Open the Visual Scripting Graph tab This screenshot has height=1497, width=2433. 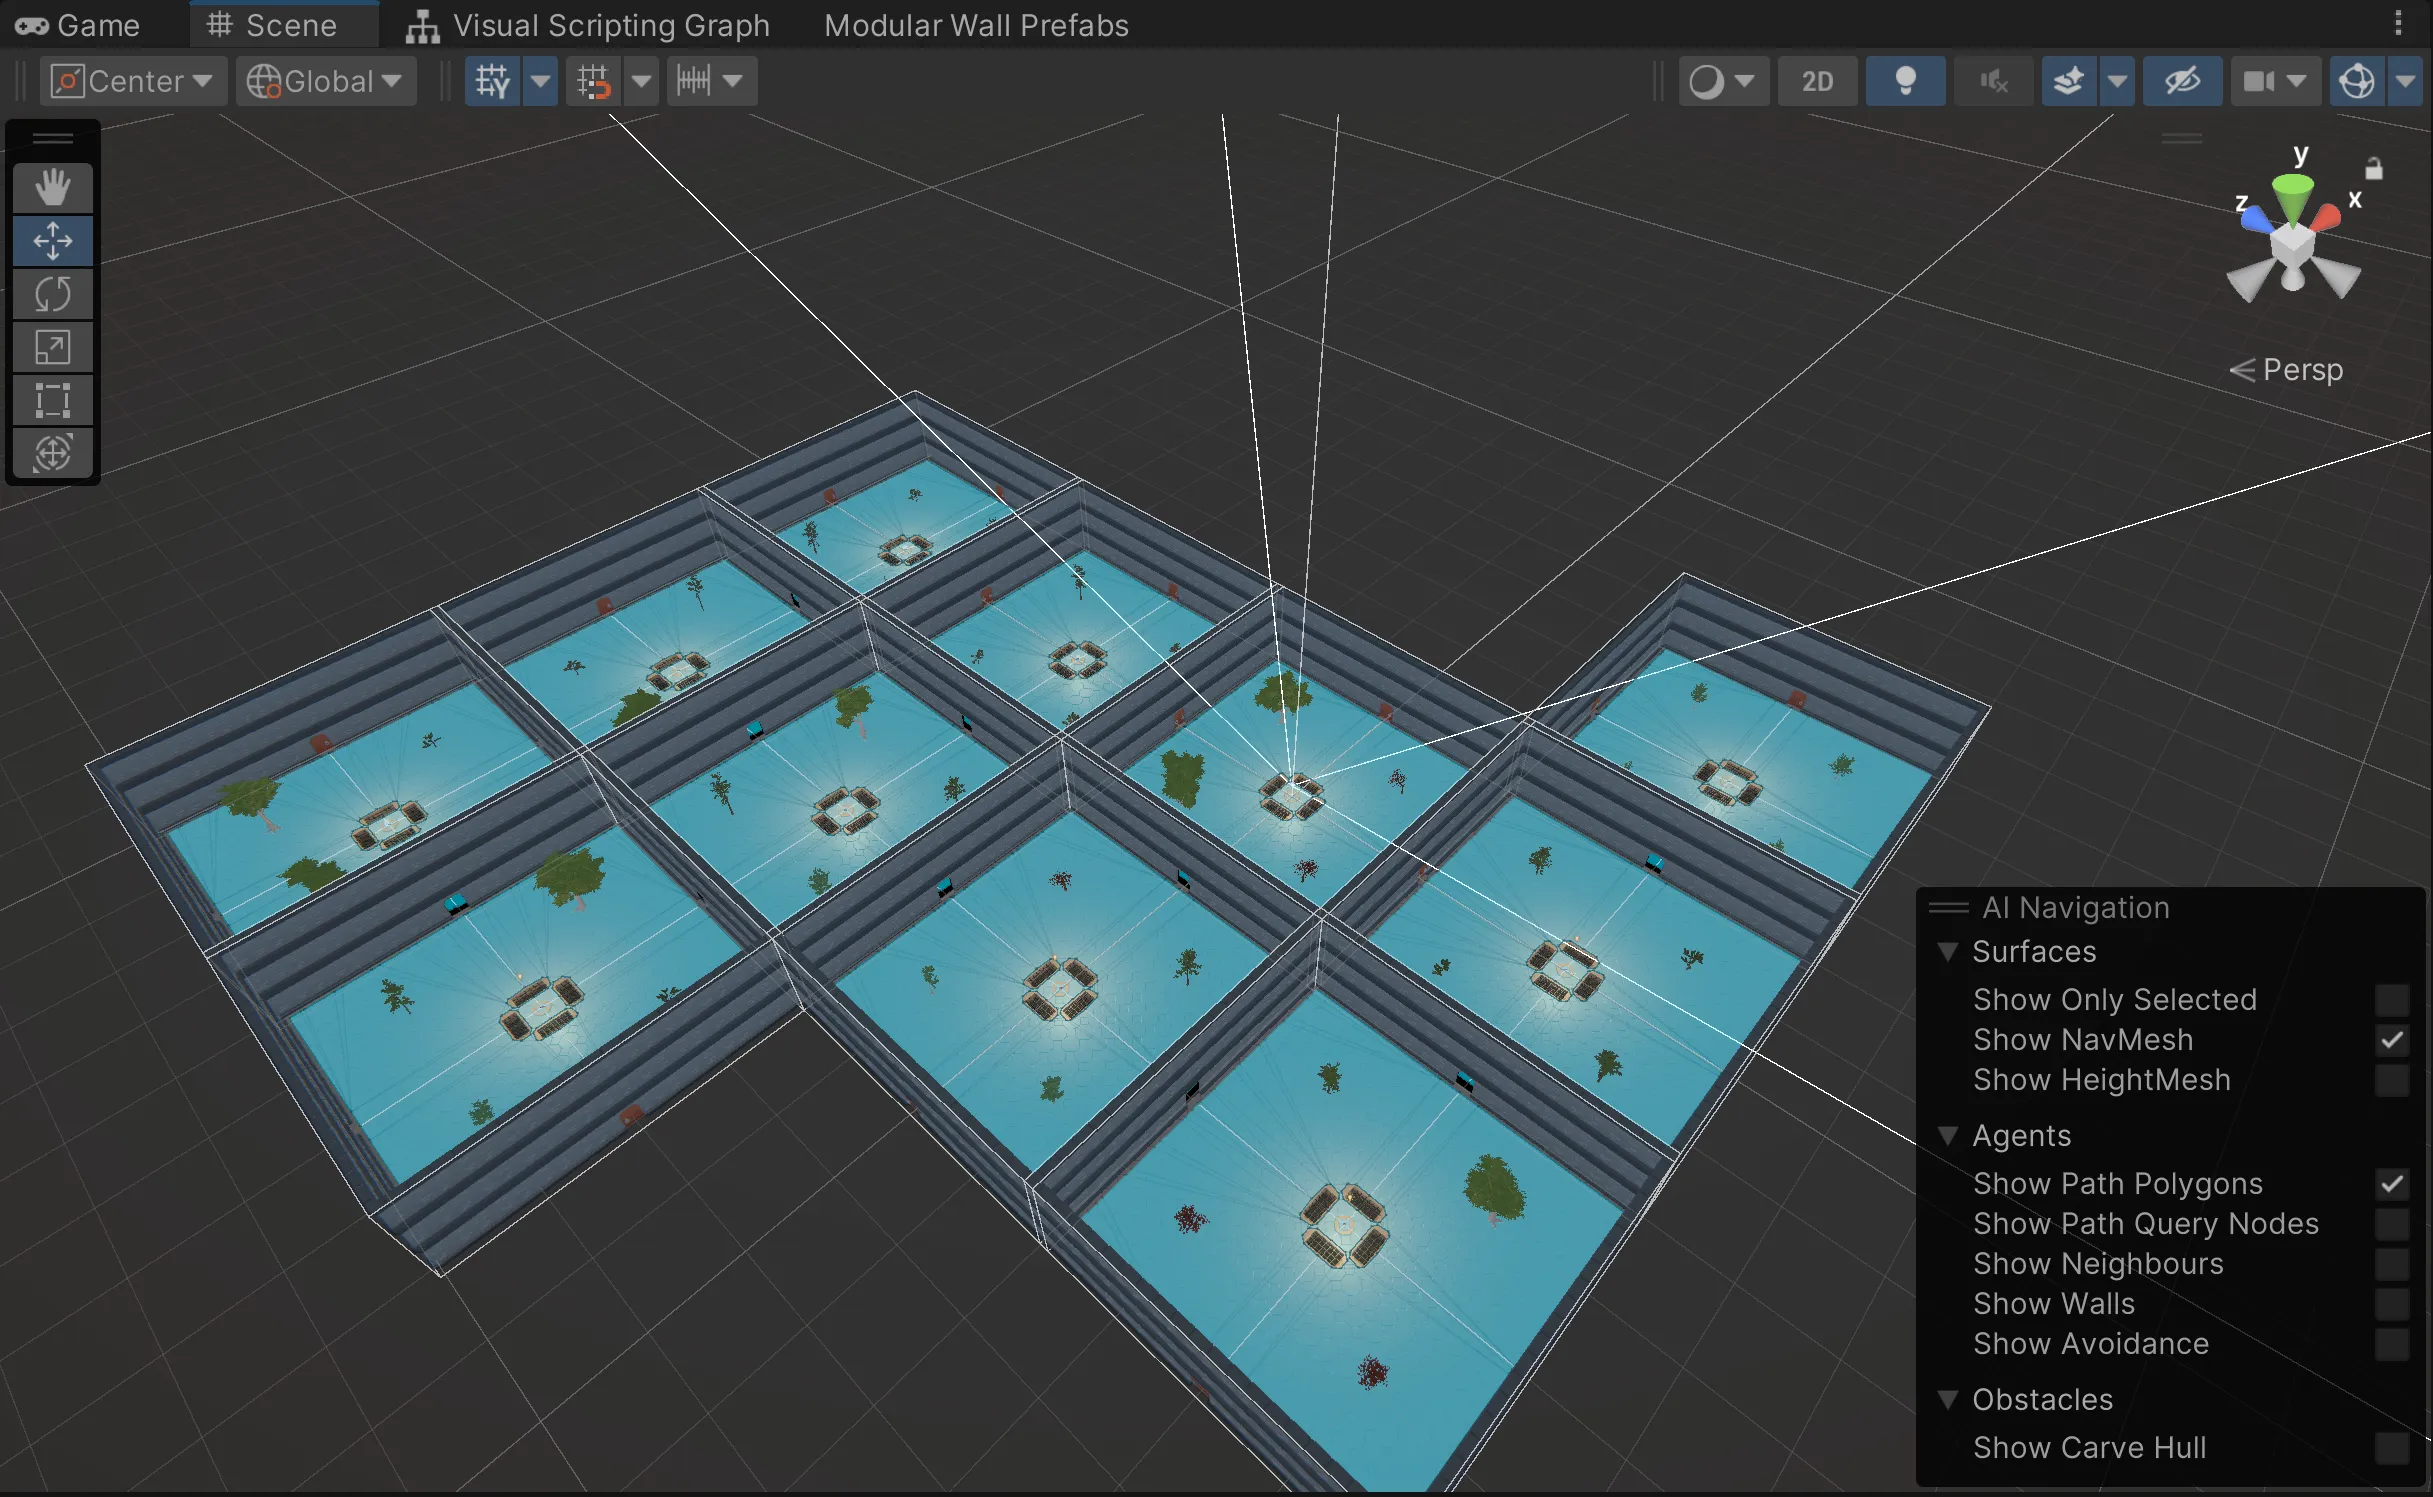pyautogui.click(x=590, y=25)
